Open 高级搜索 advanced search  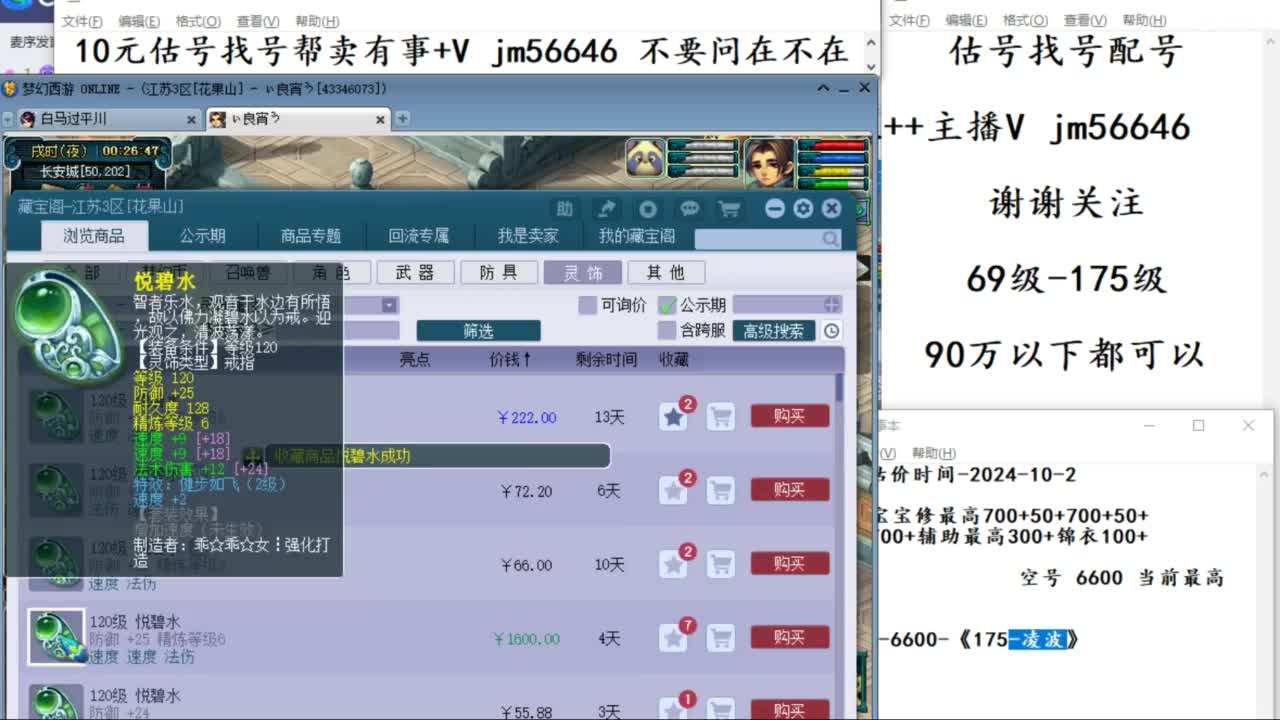click(773, 331)
